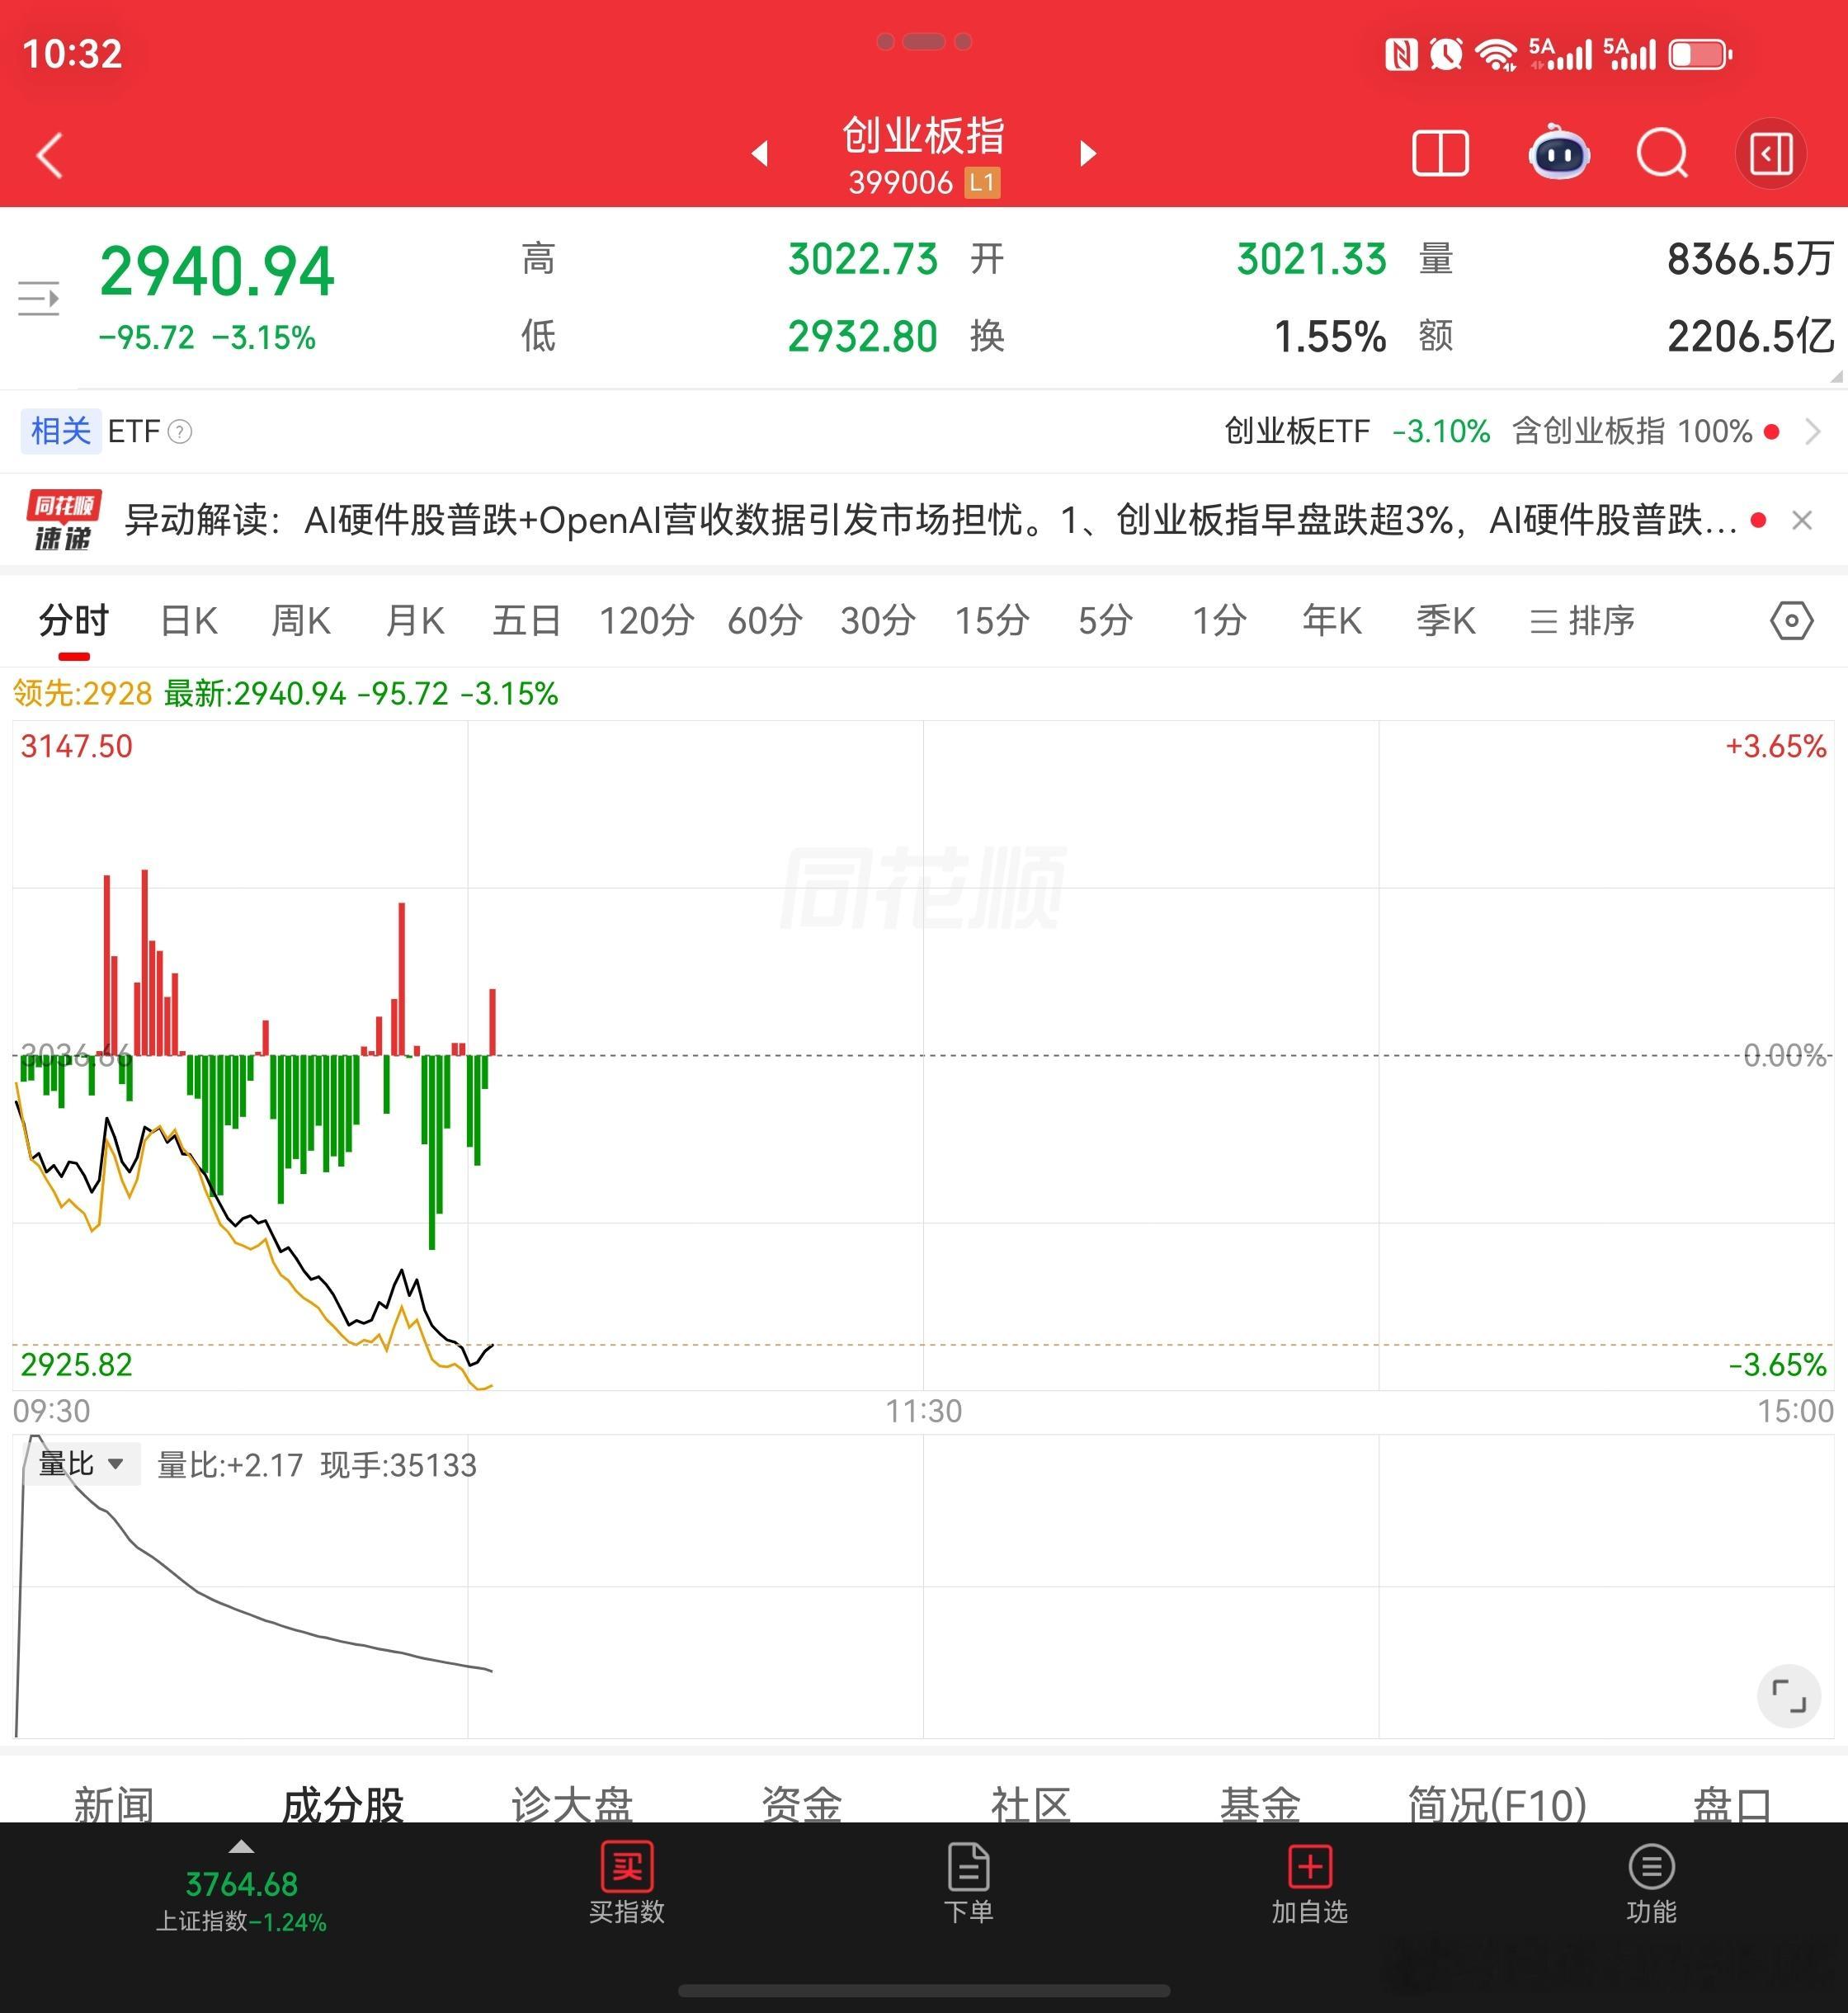Switch to 五日 chart
The height and width of the screenshot is (2013, 1848).
click(x=526, y=621)
